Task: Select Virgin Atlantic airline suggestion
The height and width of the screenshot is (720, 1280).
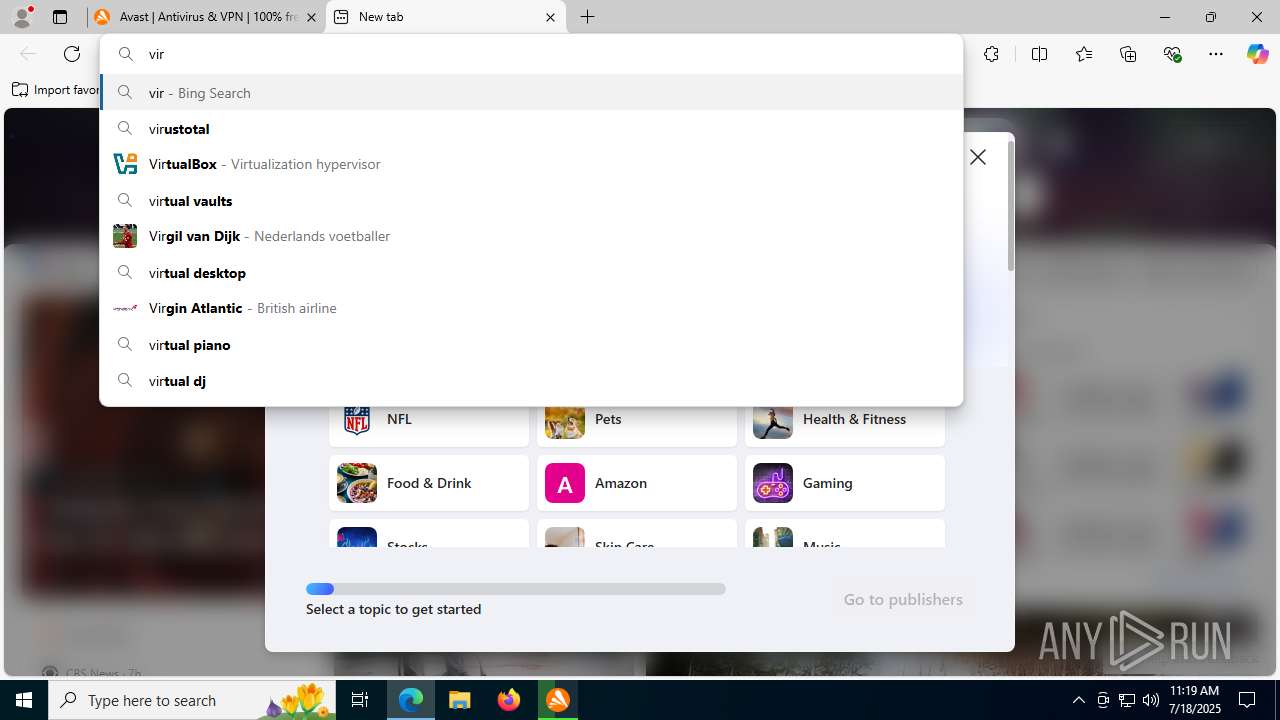Action: coord(531,308)
